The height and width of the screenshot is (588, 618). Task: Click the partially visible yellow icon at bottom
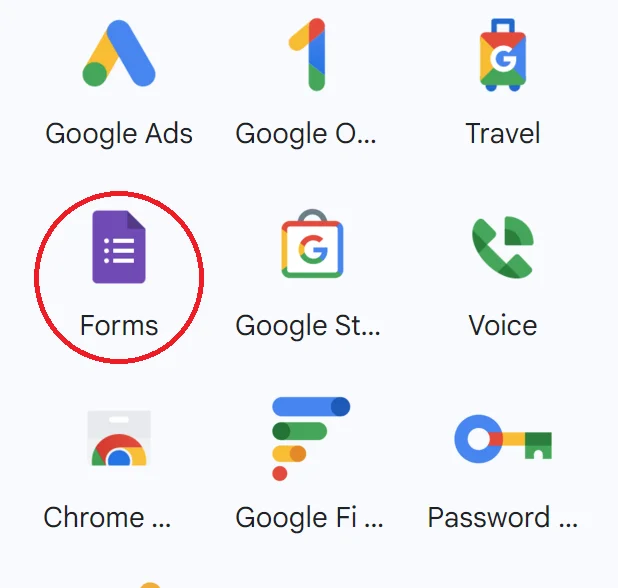point(150,585)
